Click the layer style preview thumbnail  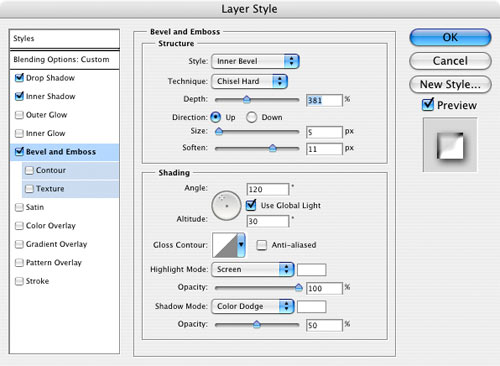450,145
